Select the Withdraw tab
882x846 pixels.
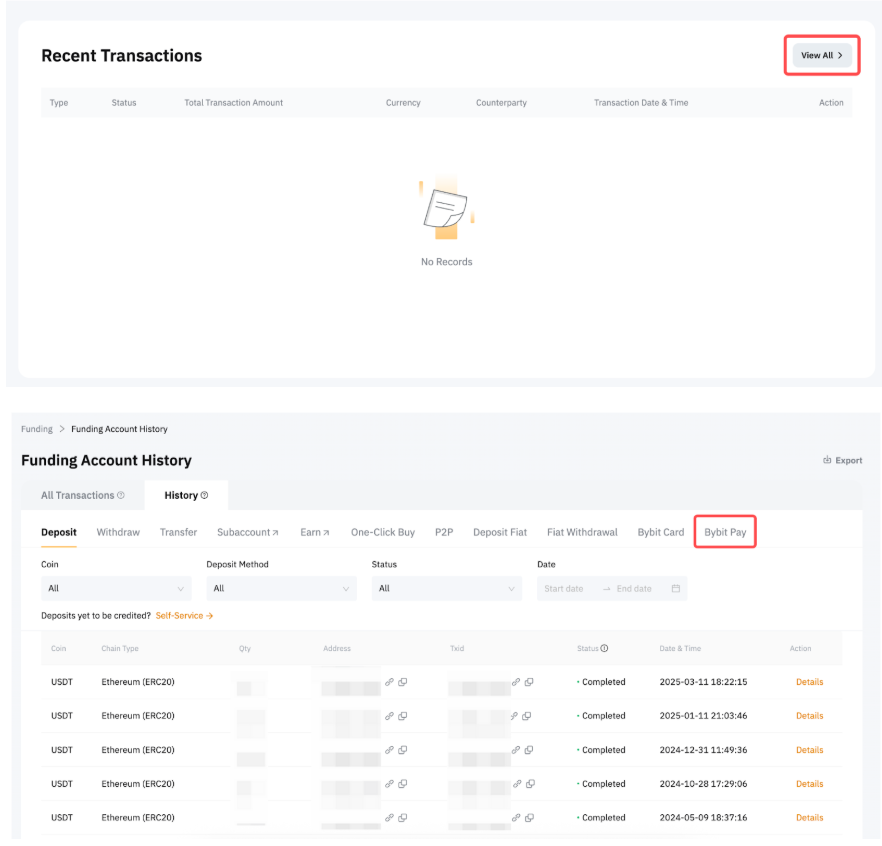coord(118,532)
